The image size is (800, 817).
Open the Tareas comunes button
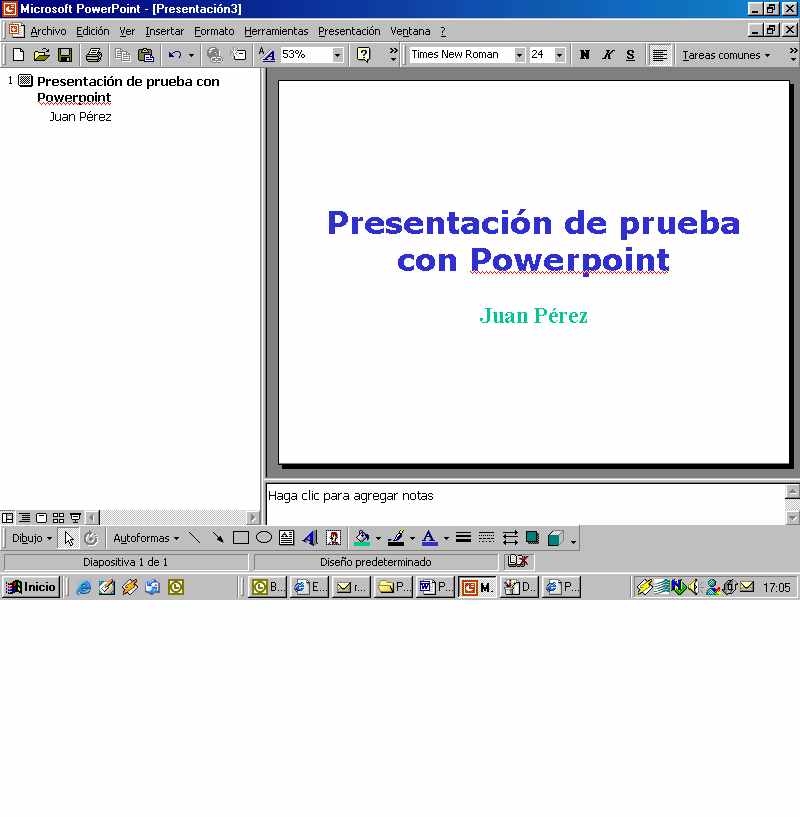pyautogui.click(x=726, y=55)
